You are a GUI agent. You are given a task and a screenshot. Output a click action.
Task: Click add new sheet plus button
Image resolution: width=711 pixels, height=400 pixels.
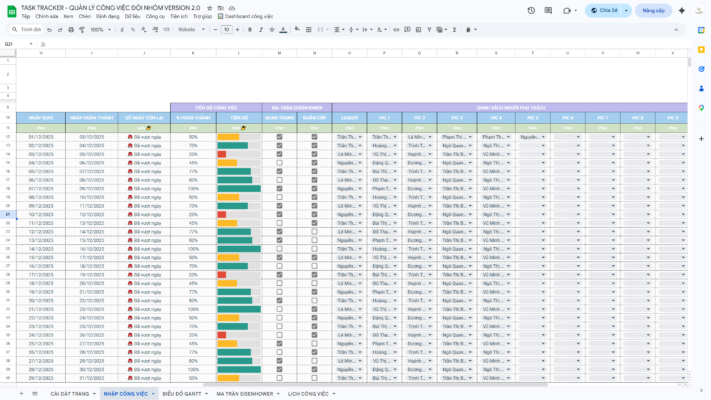pyautogui.click(x=21, y=394)
